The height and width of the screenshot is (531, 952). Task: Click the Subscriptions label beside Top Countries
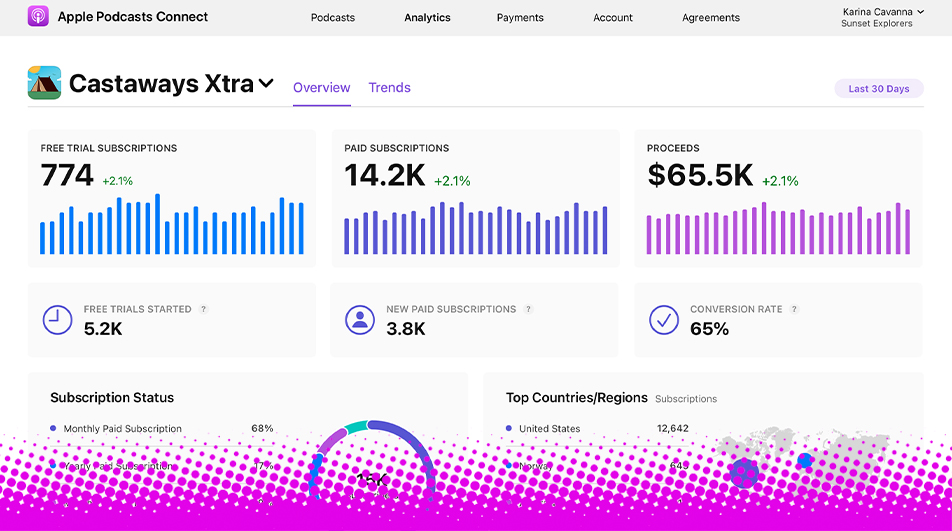(686, 399)
